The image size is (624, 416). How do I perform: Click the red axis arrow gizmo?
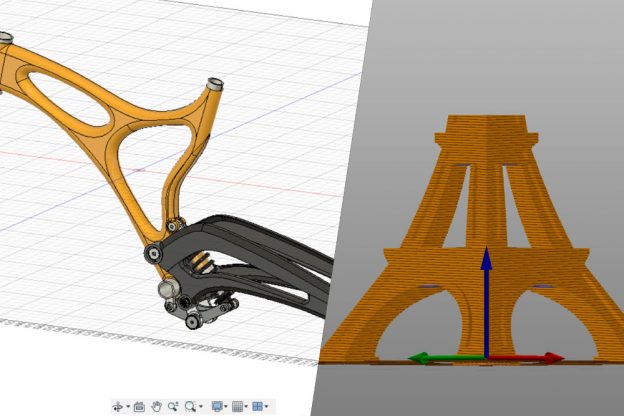pyautogui.click(x=525, y=358)
